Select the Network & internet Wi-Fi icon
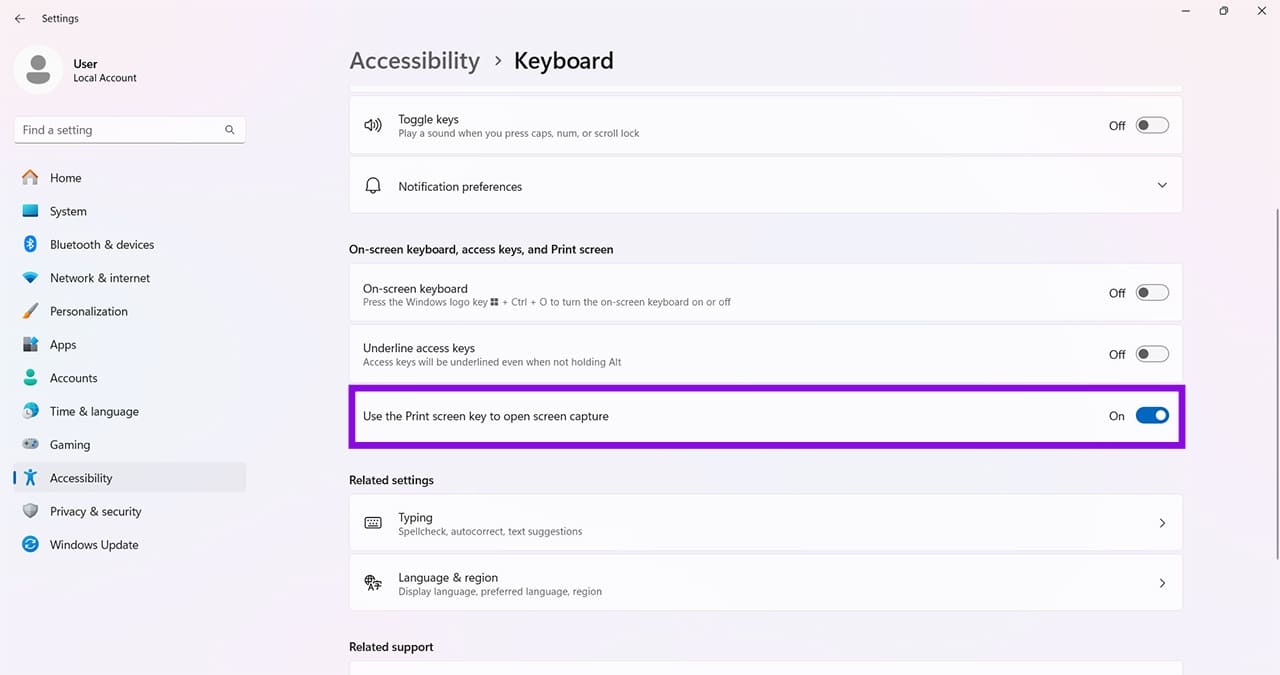This screenshot has height=675, width=1280. tap(30, 278)
